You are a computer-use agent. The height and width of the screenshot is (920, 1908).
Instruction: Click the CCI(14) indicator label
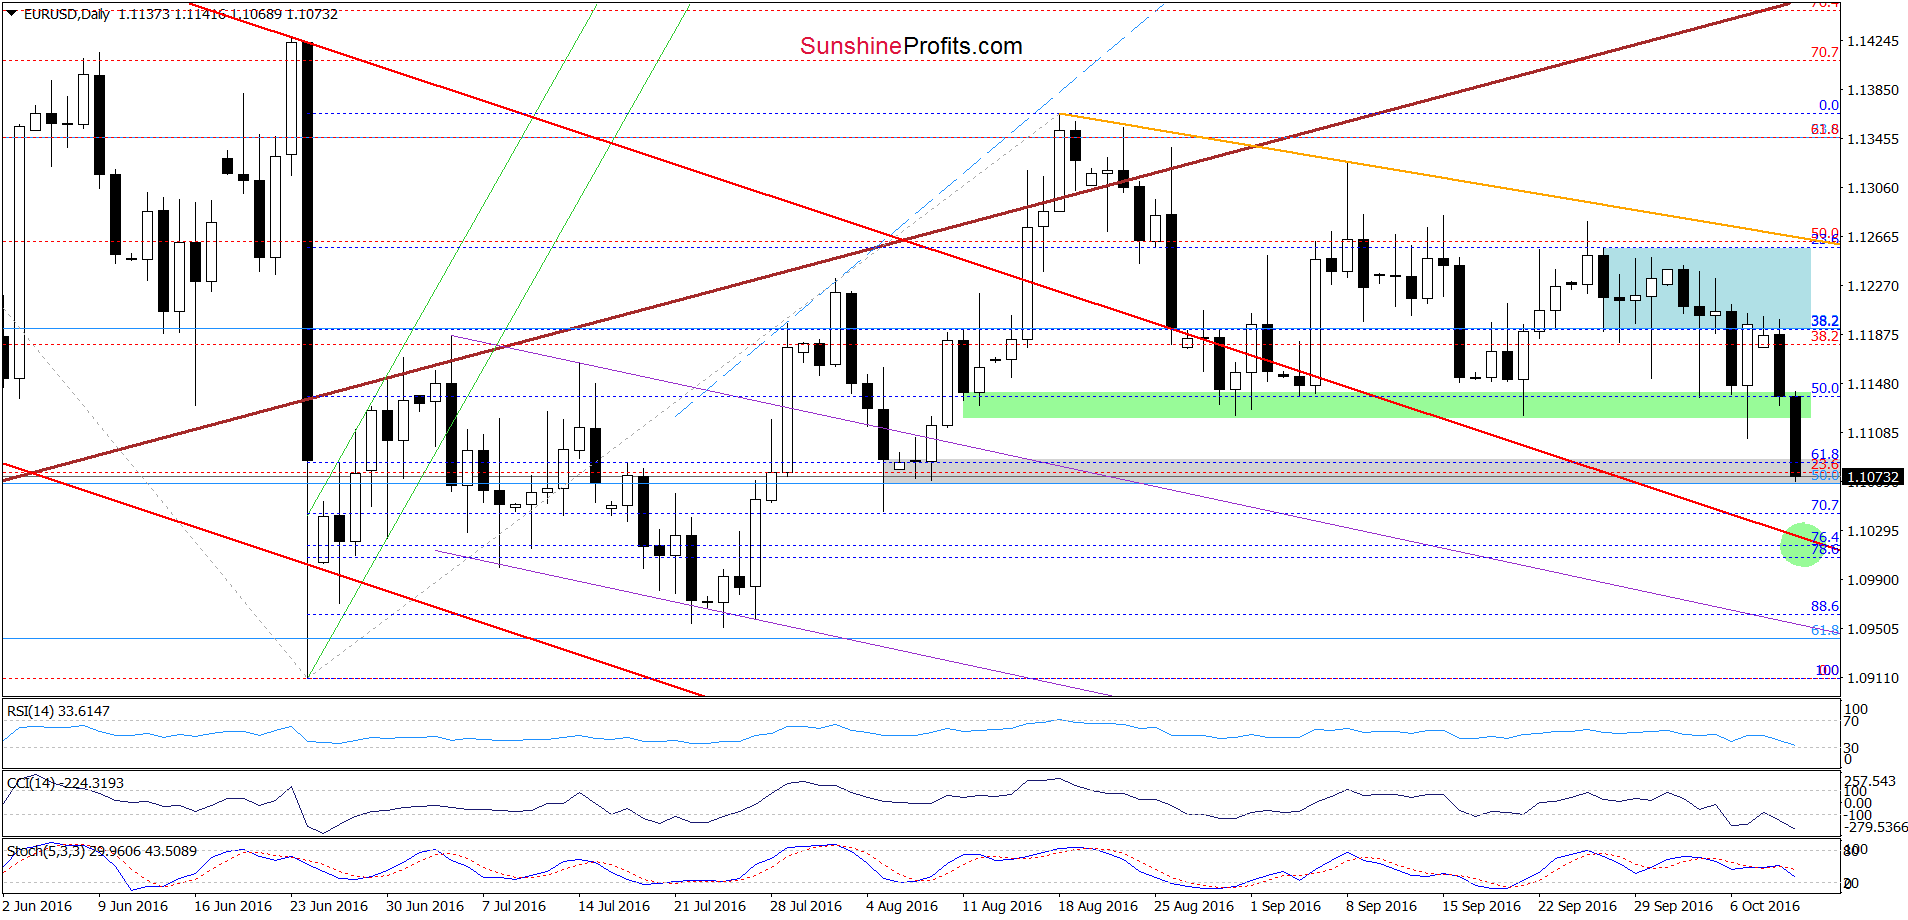point(65,783)
